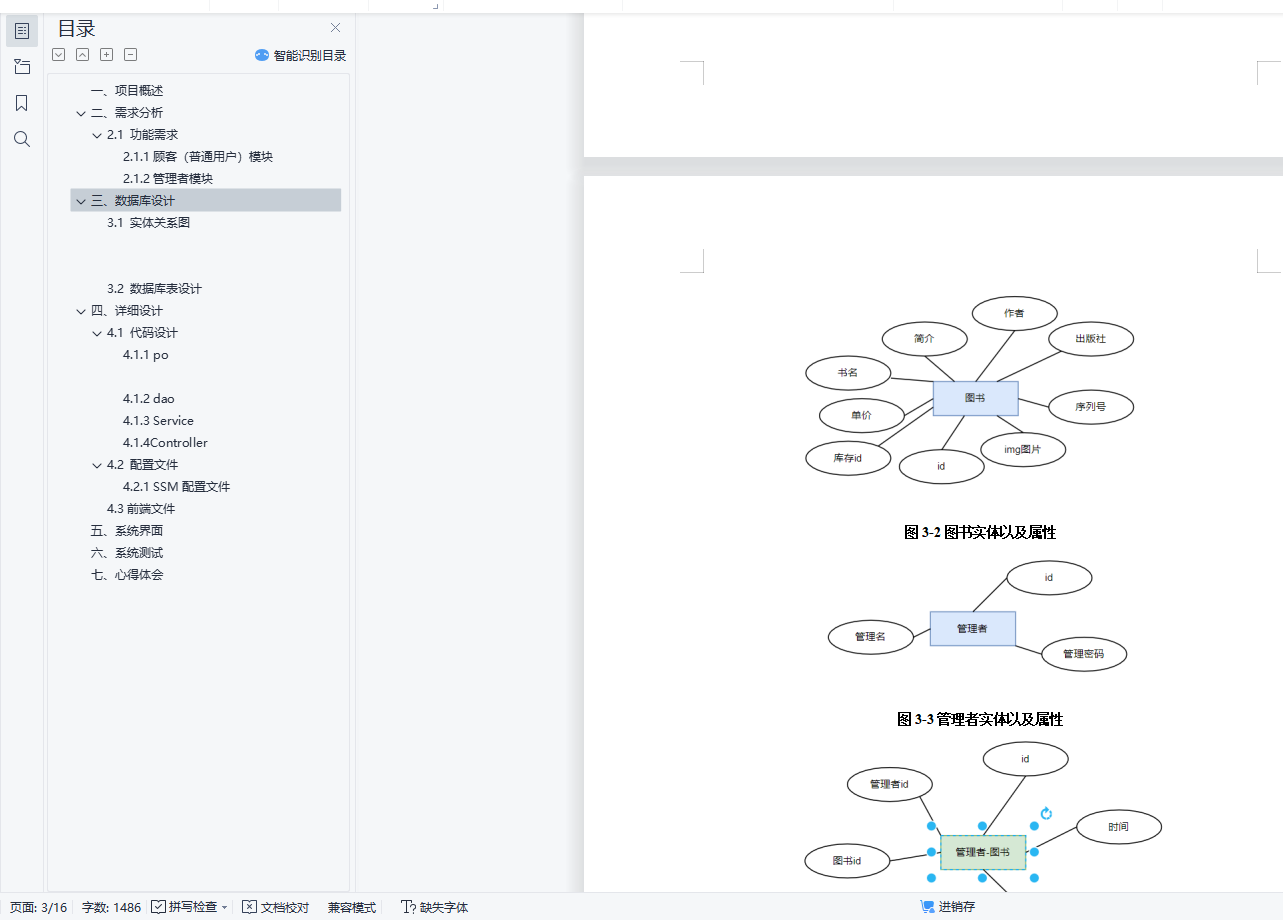
Task: Collapse the 二、需求分析 outline section
Action: (80, 113)
